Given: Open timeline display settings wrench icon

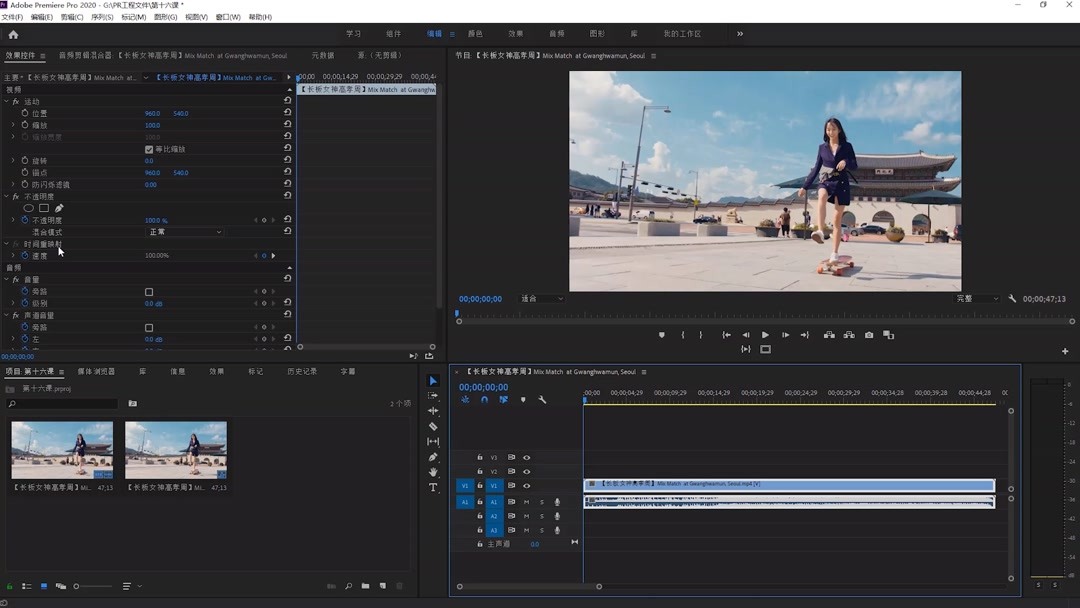Looking at the screenshot, I should (x=542, y=400).
